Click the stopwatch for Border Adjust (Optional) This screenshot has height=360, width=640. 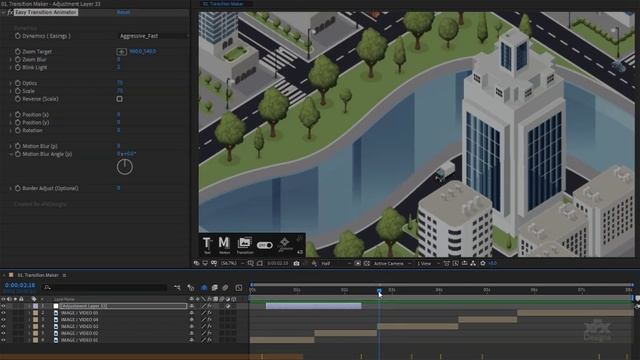click(x=18, y=189)
